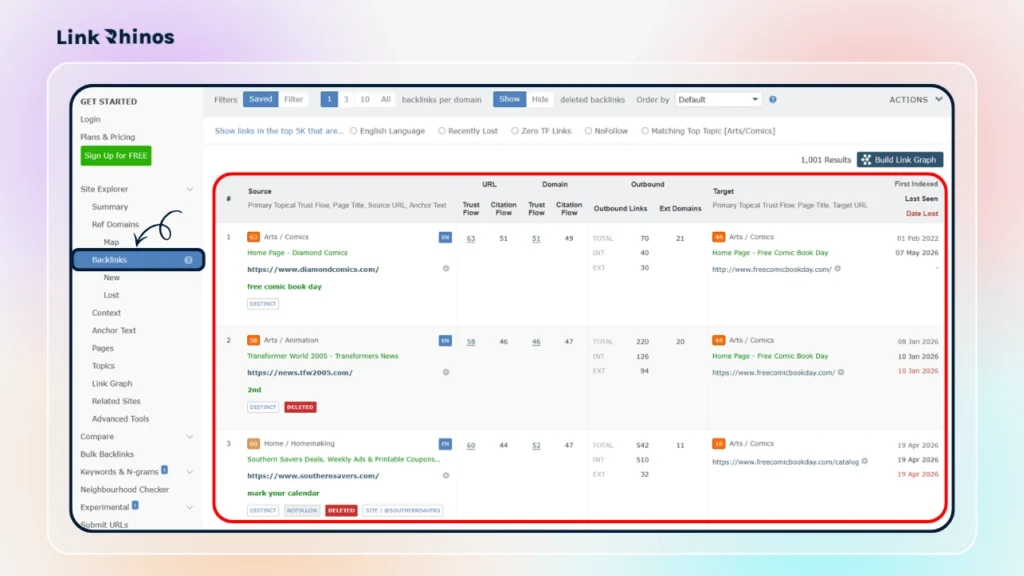
Task: Click gear icon beside diamondcomics.com URL
Action: (x=446, y=268)
